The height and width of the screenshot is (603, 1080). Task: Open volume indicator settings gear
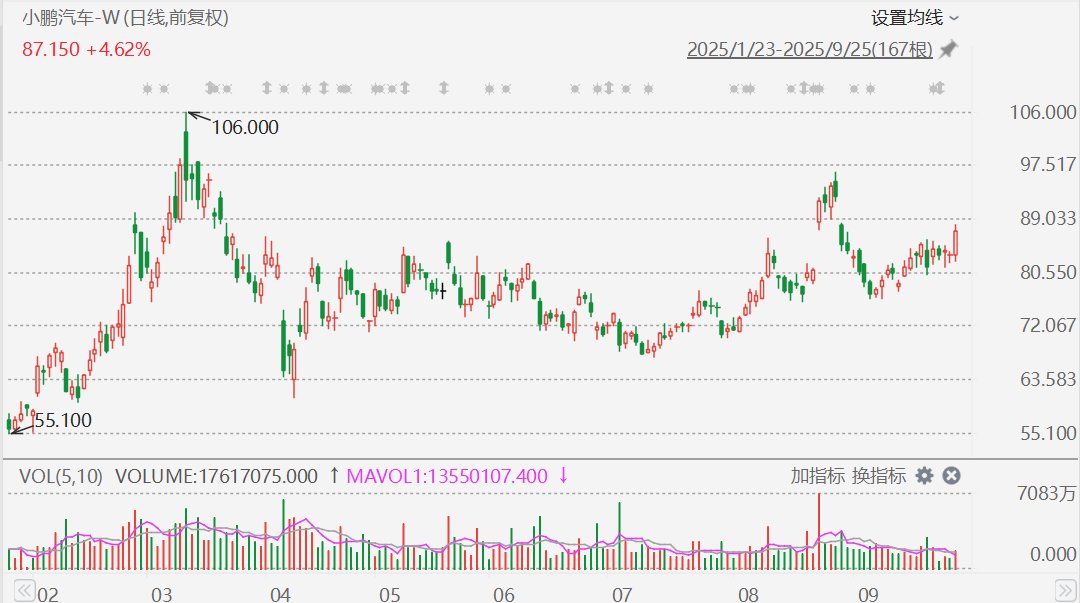925,476
